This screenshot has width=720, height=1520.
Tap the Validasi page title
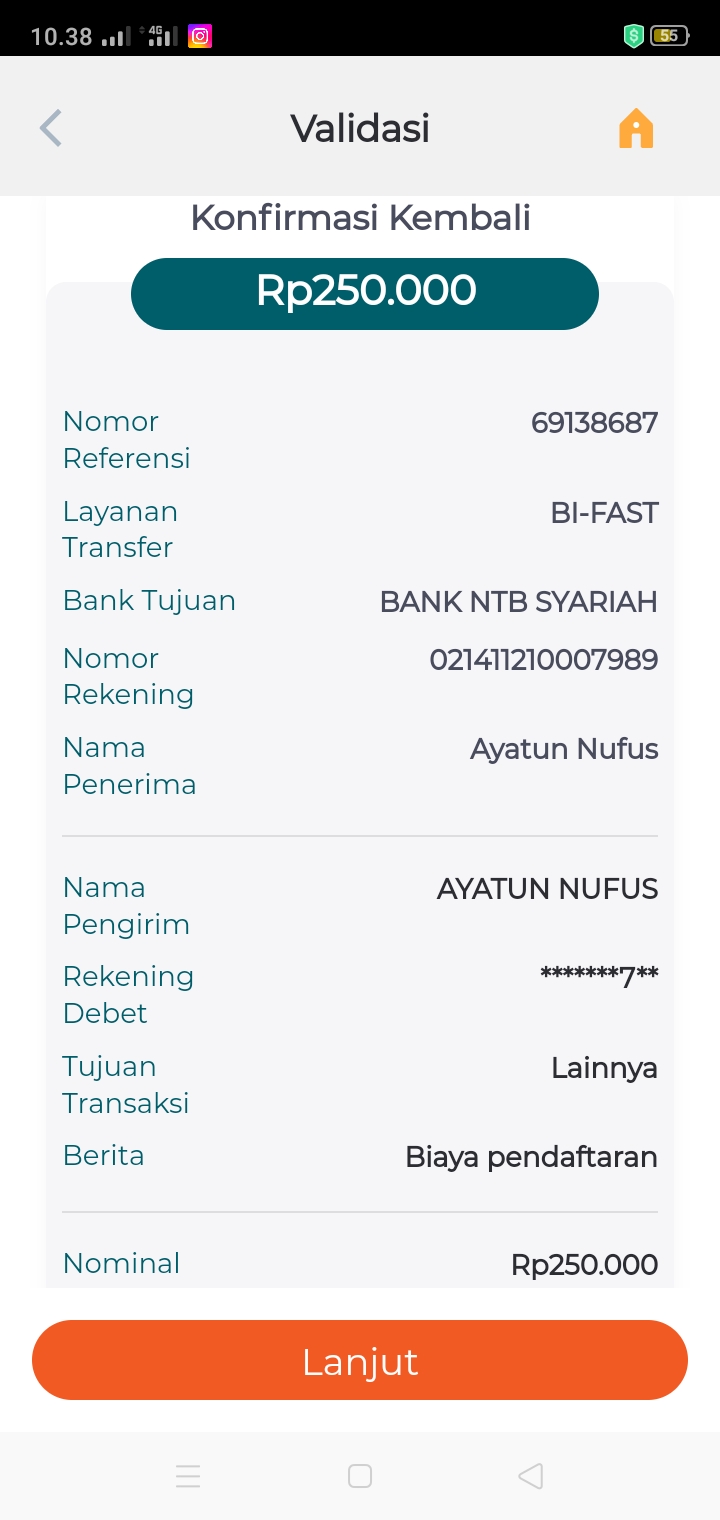click(360, 129)
